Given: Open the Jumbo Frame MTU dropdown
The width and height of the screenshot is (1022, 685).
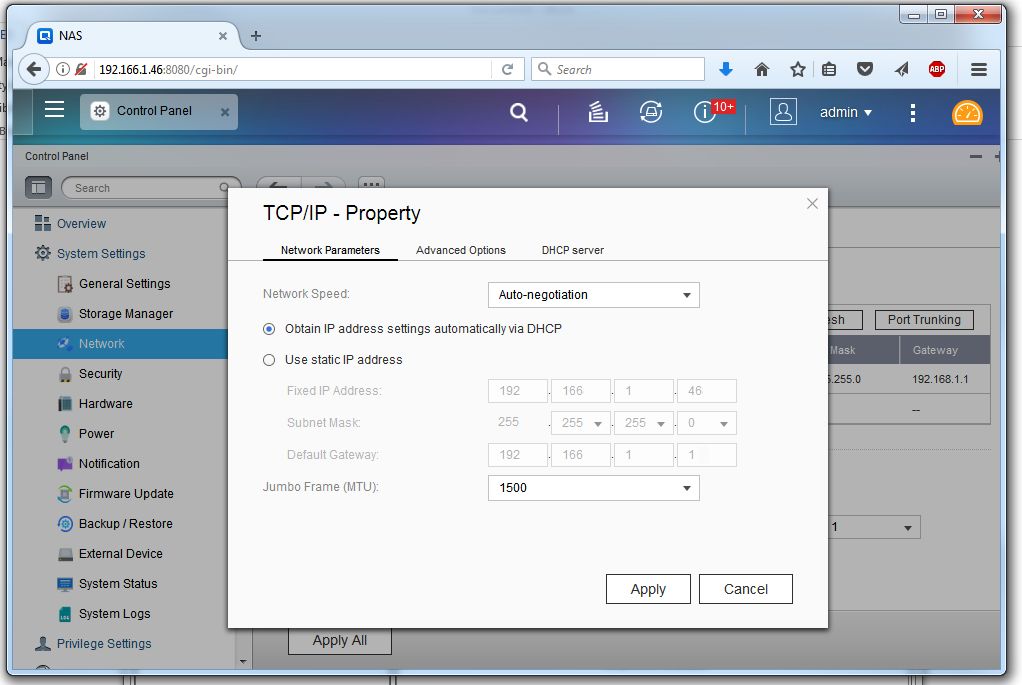Looking at the screenshot, I should coord(593,488).
